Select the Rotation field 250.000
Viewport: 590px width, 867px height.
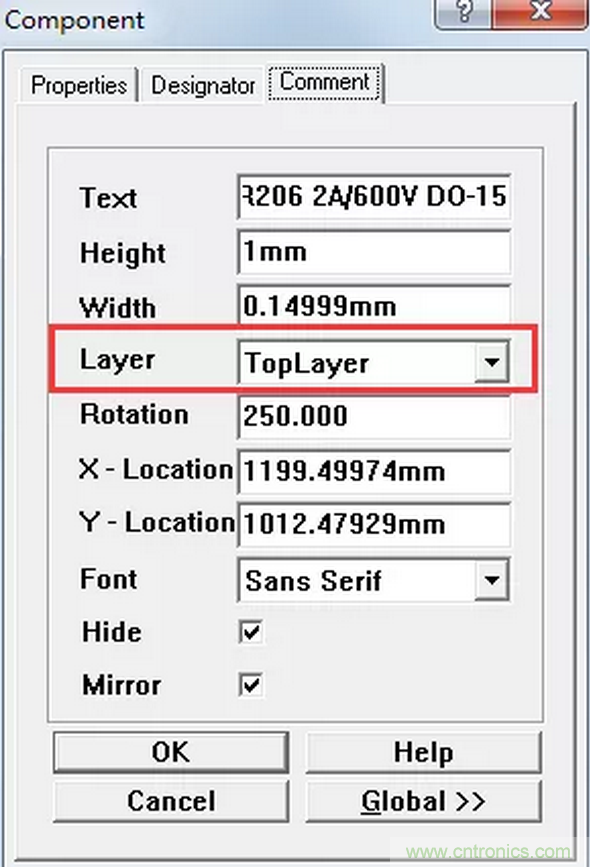point(374,416)
